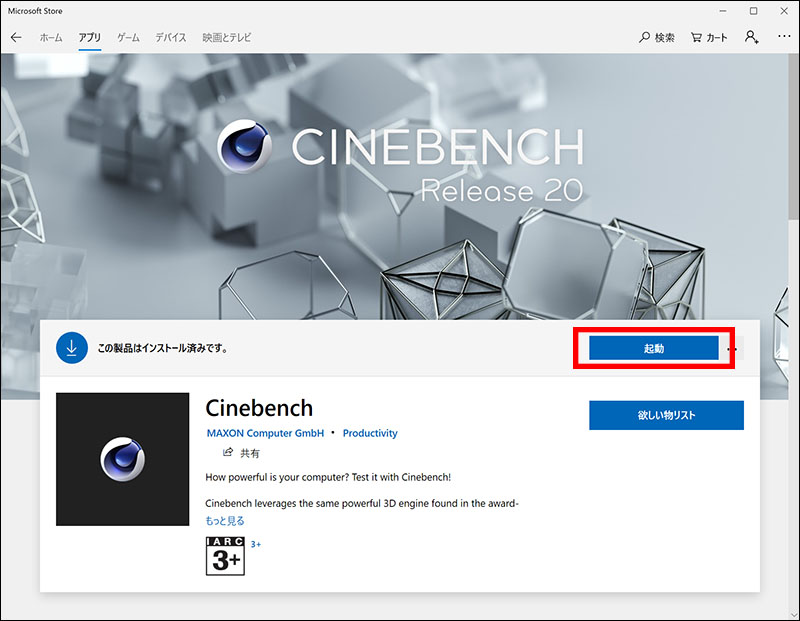Open more options beside 起動 button
The width and height of the screenshot is (800, 621).
tap(733, 349)
